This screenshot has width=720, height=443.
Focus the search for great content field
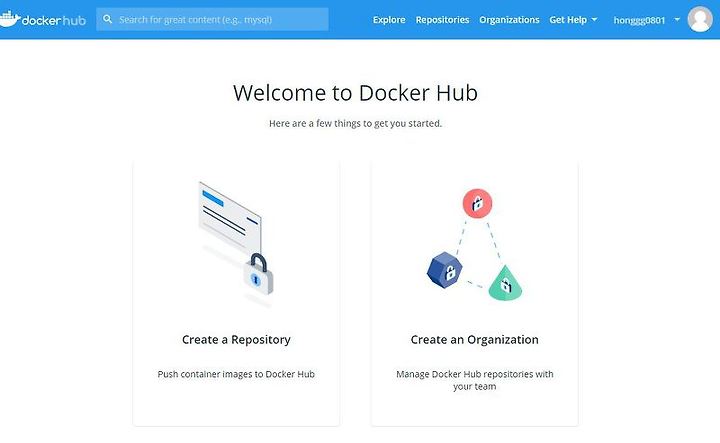click(x=212, y=19)
